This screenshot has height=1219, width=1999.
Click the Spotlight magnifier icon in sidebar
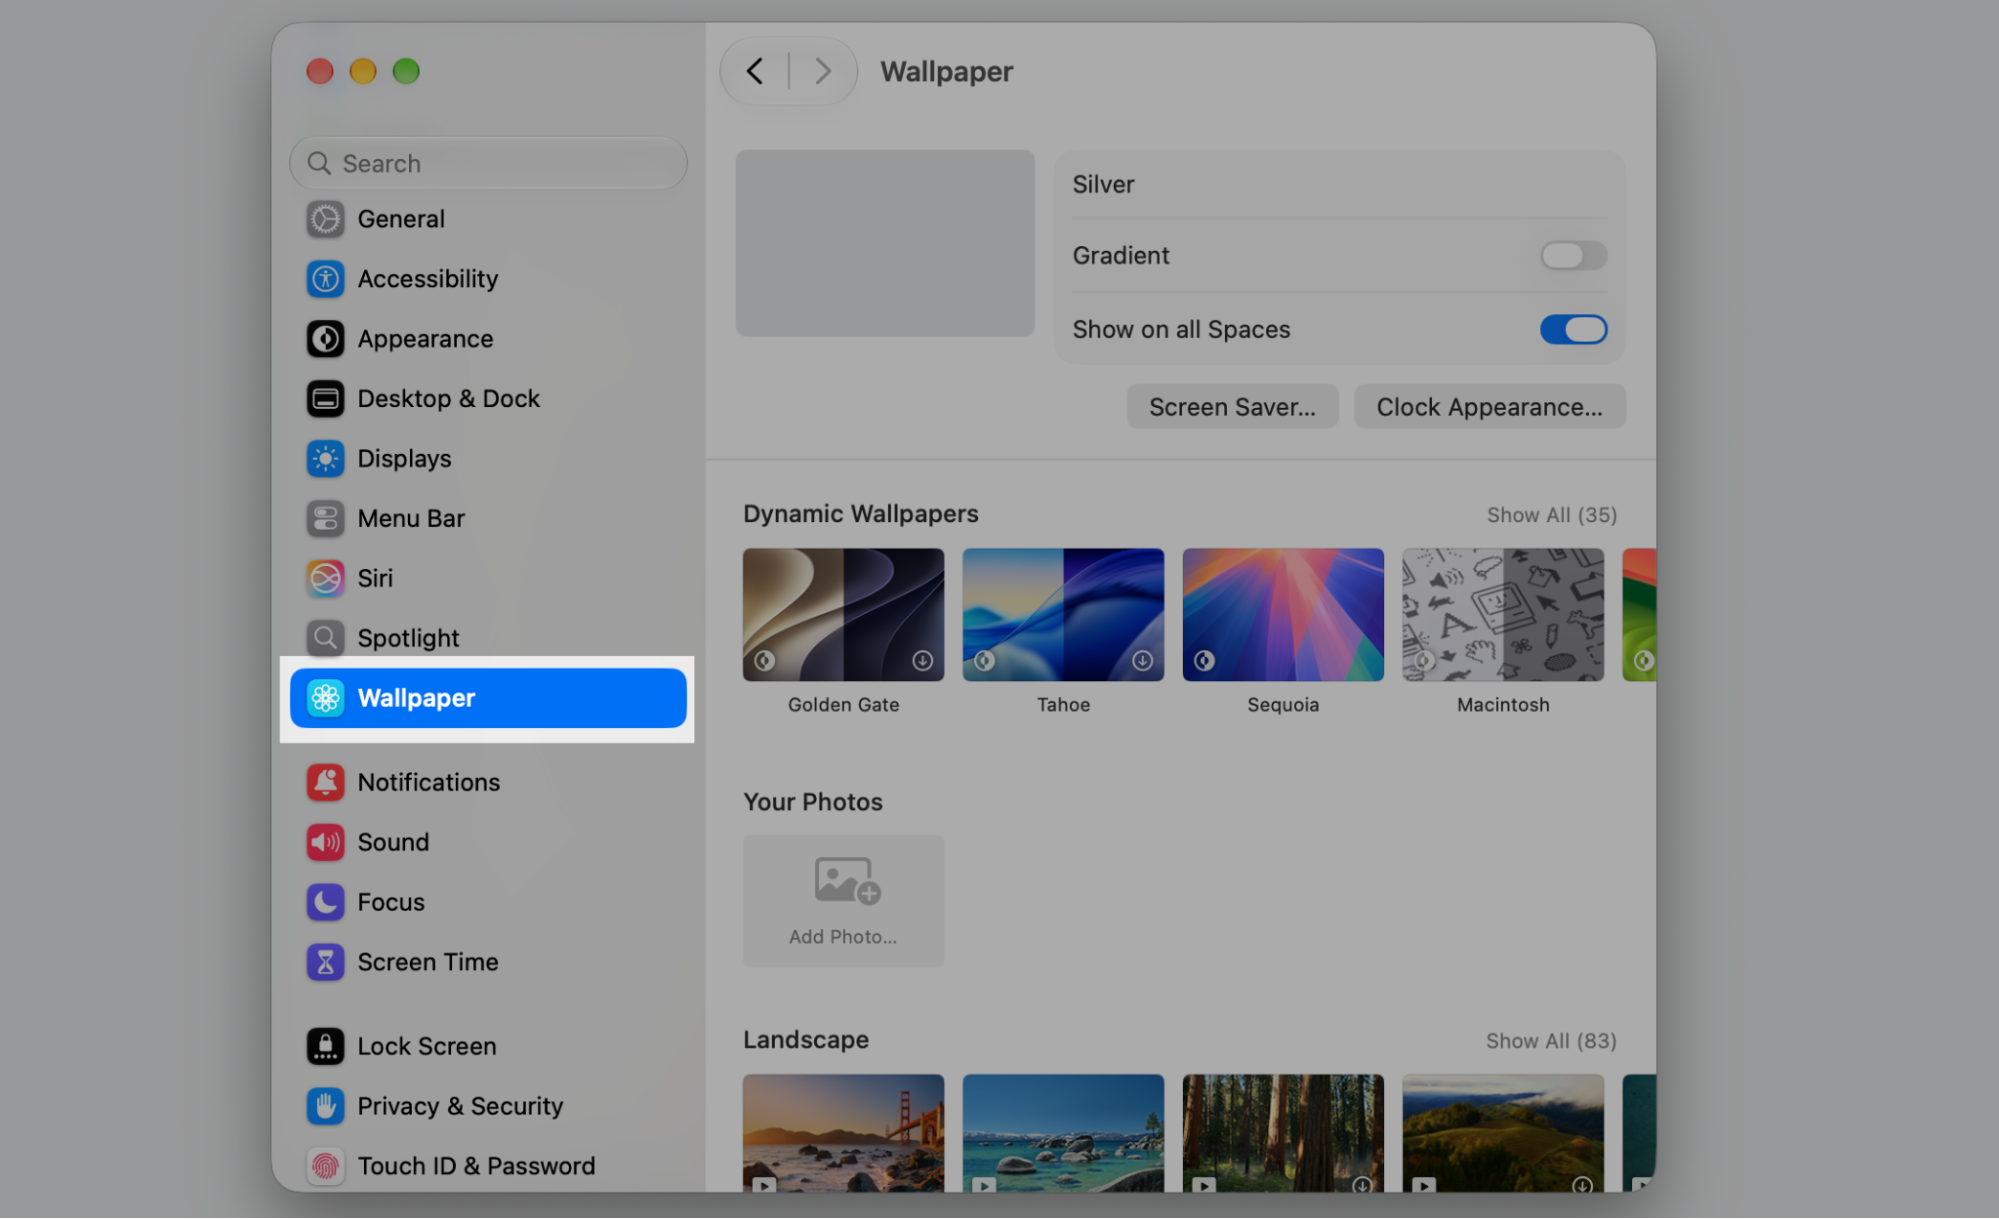point(325,638)
